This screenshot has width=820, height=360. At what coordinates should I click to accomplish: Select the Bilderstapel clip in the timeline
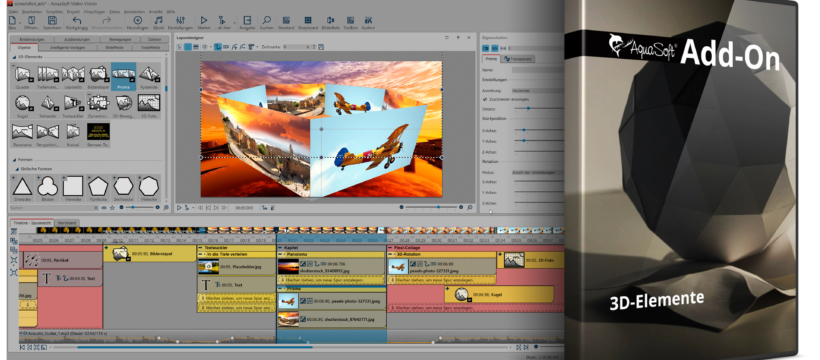point(150,254)
